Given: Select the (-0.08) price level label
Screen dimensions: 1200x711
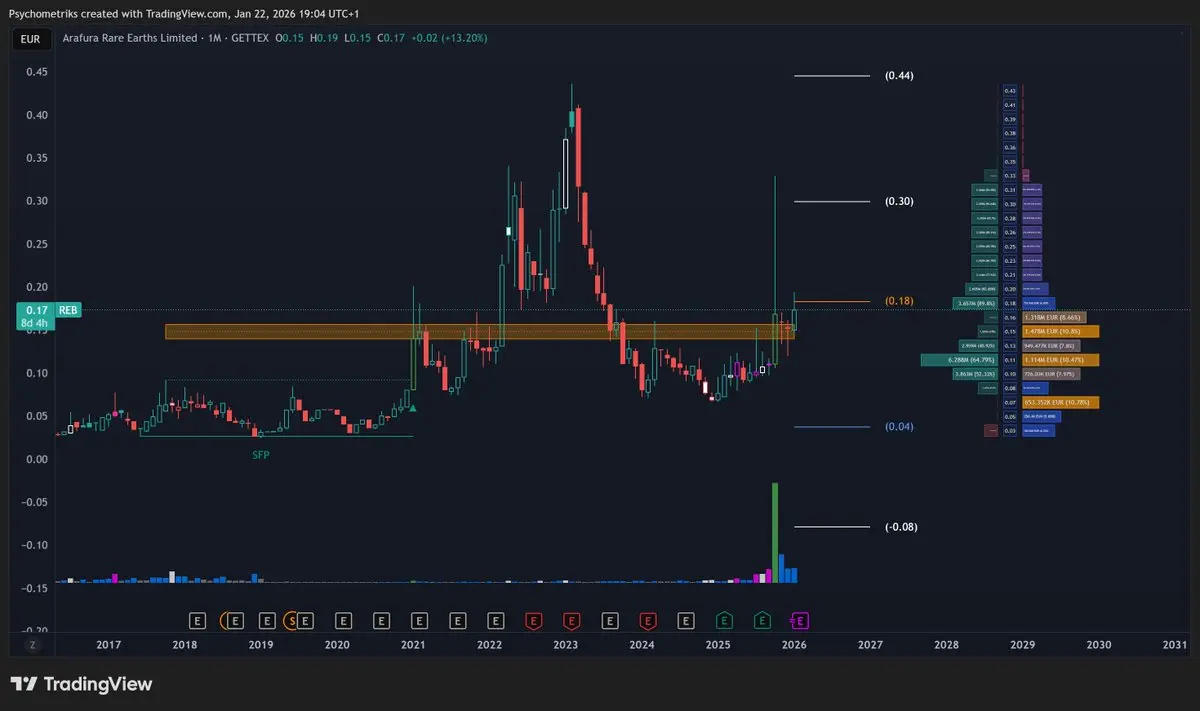Looking at the screenshot, I should pos(901,527).
